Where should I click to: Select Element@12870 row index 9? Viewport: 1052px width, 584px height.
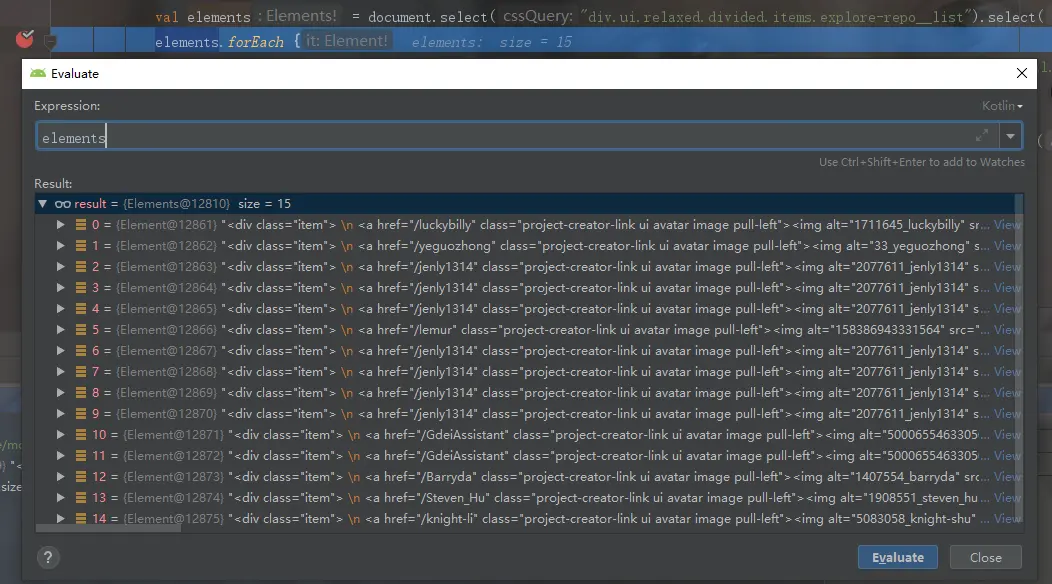527,413
